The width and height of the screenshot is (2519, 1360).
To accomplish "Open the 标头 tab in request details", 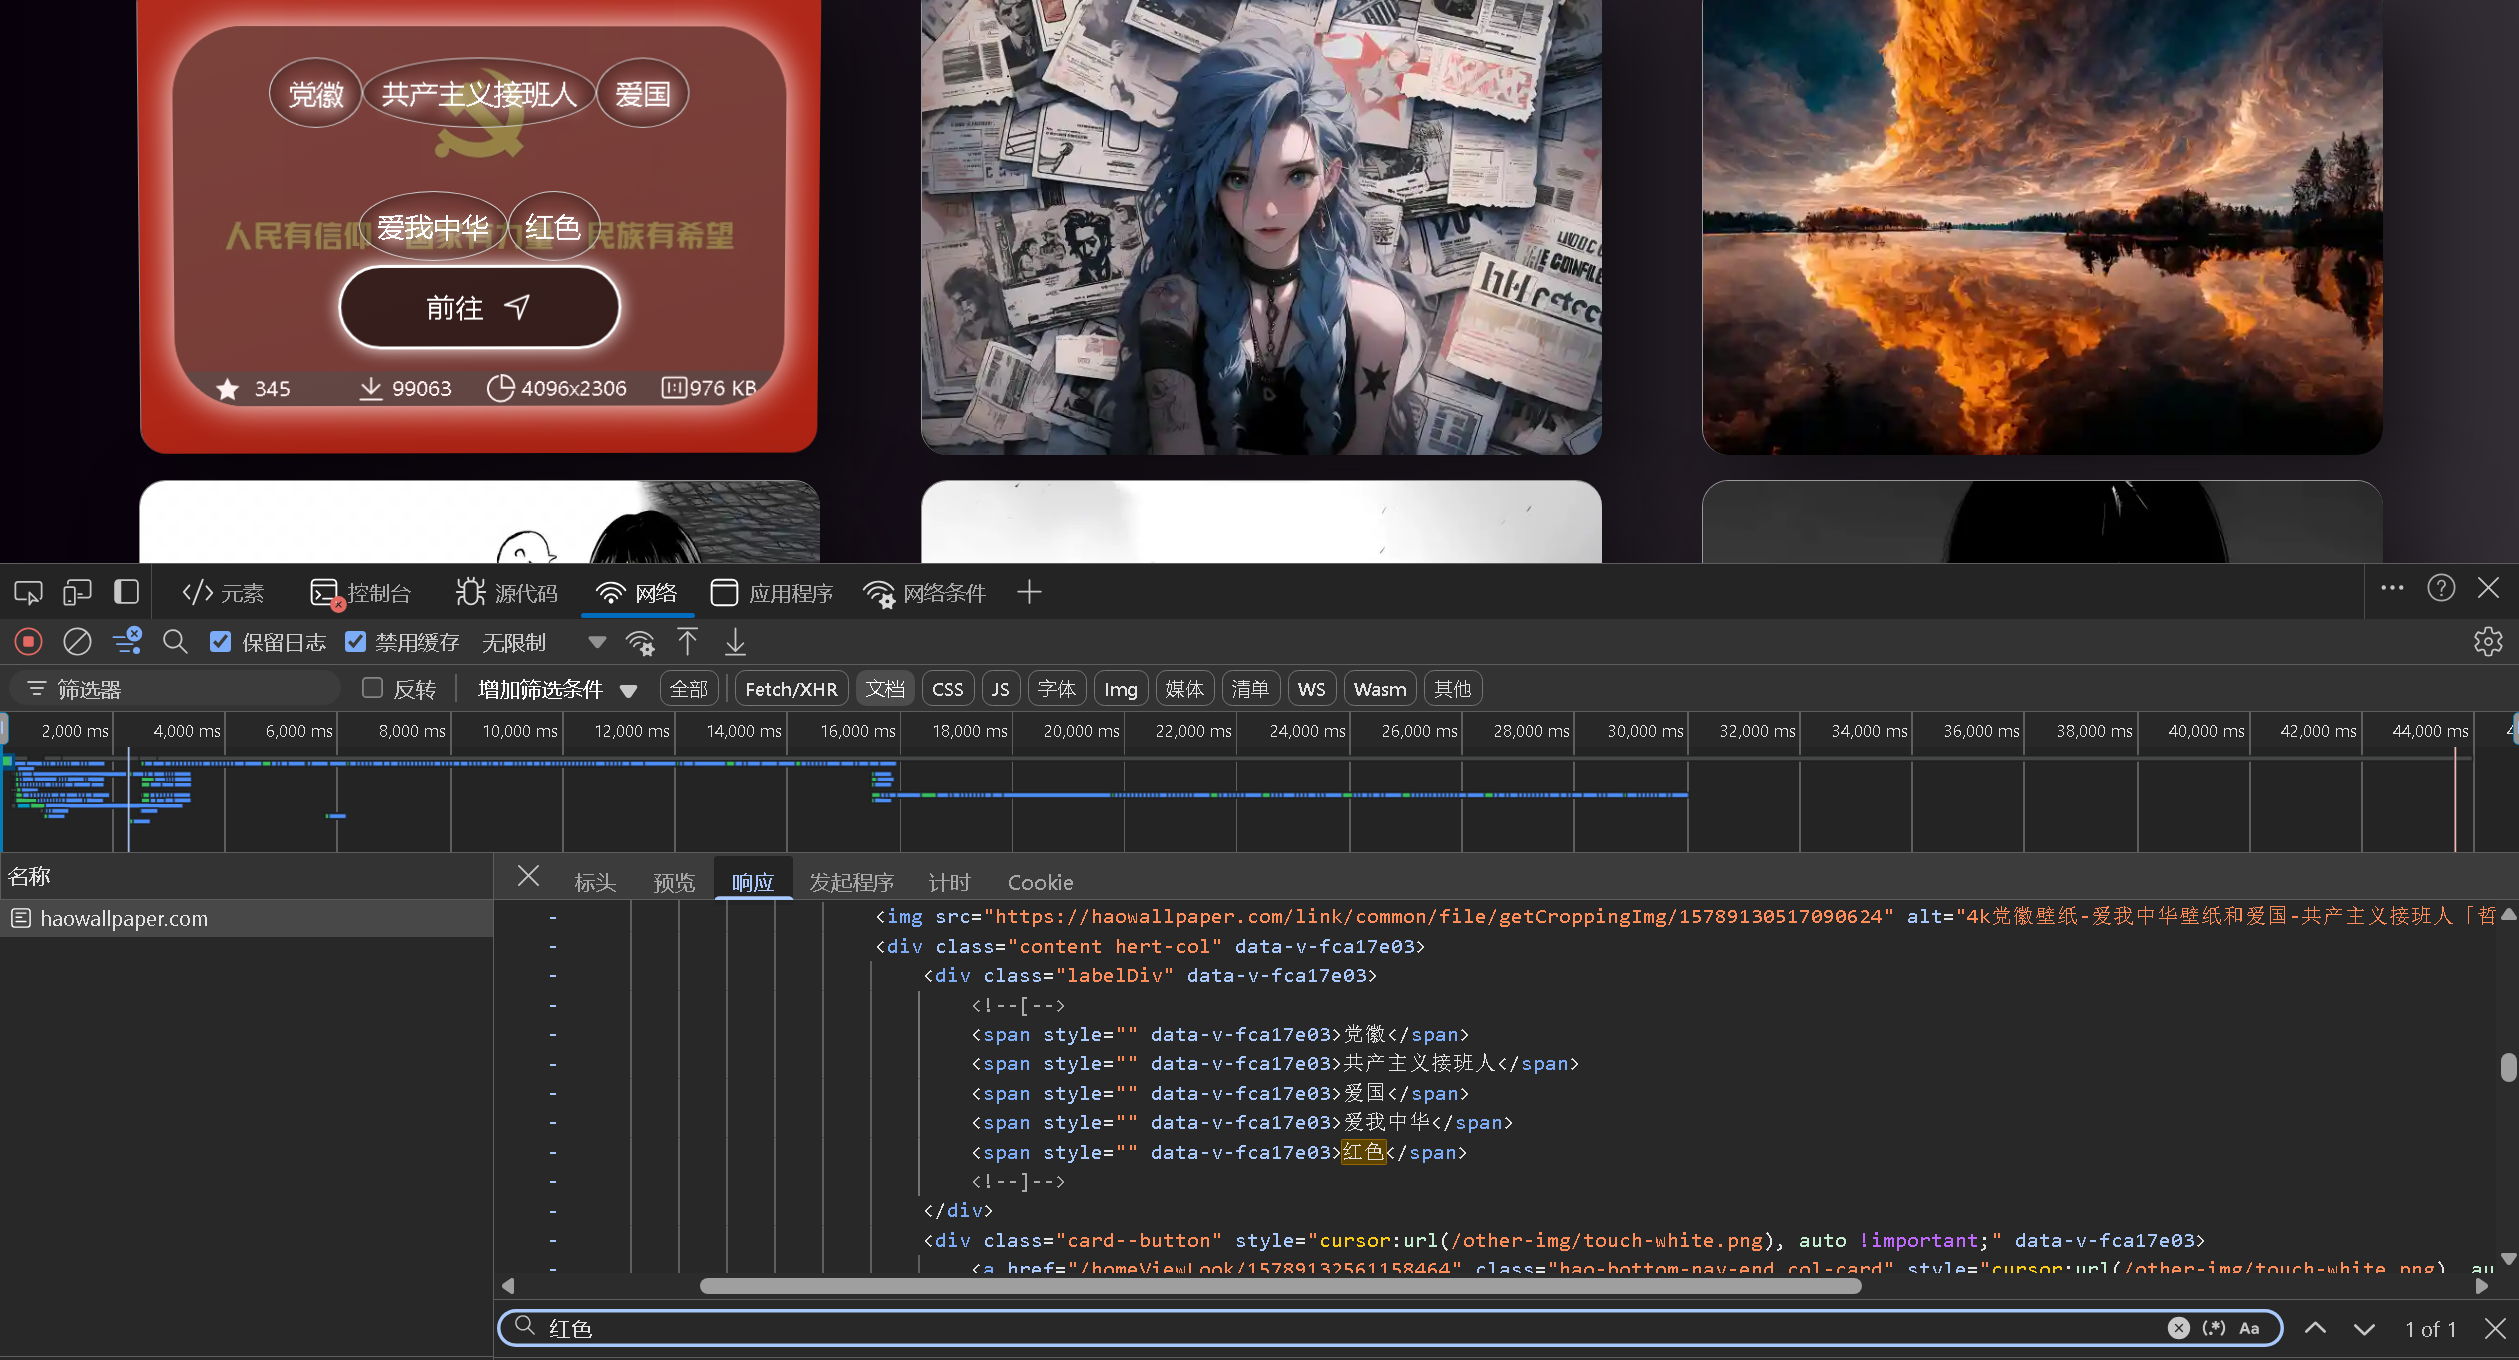I will point(595,882).
